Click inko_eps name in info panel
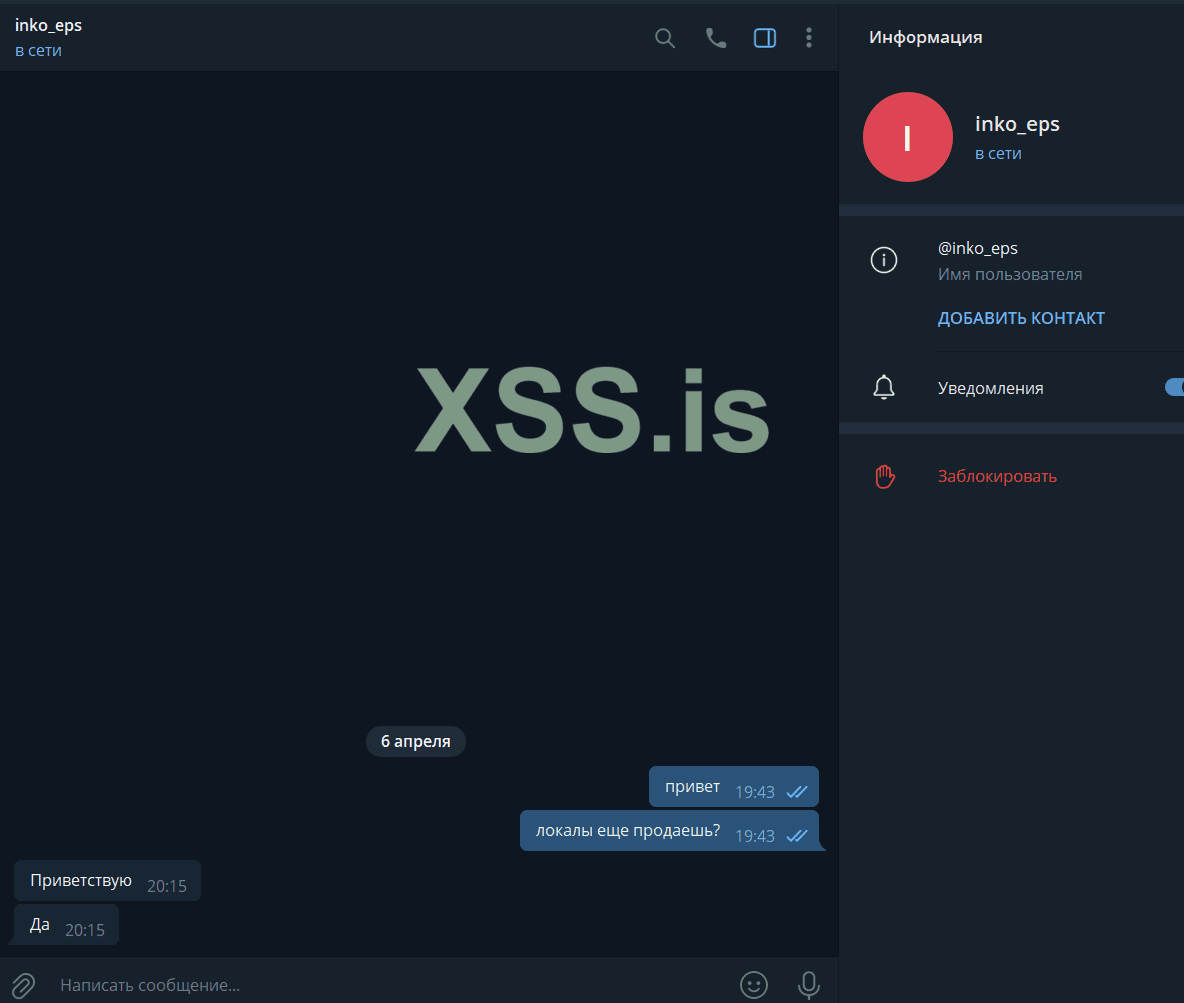Viewport: 1184px width, 1003px height. tap(1016, 124)
